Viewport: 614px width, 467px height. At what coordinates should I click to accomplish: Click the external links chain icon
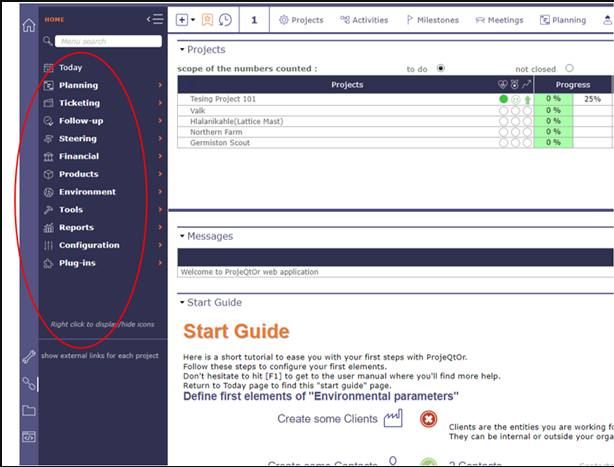pos(28,383)
